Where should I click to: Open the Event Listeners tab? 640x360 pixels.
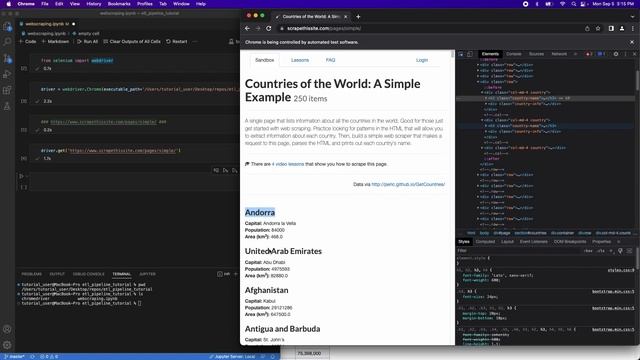[x=533, y=242]
